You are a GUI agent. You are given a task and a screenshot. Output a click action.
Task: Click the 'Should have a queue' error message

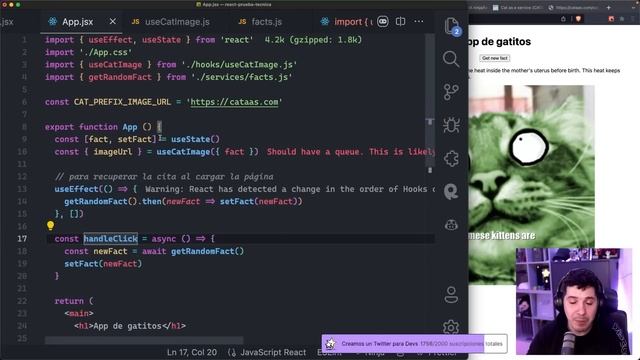point(350,151)
